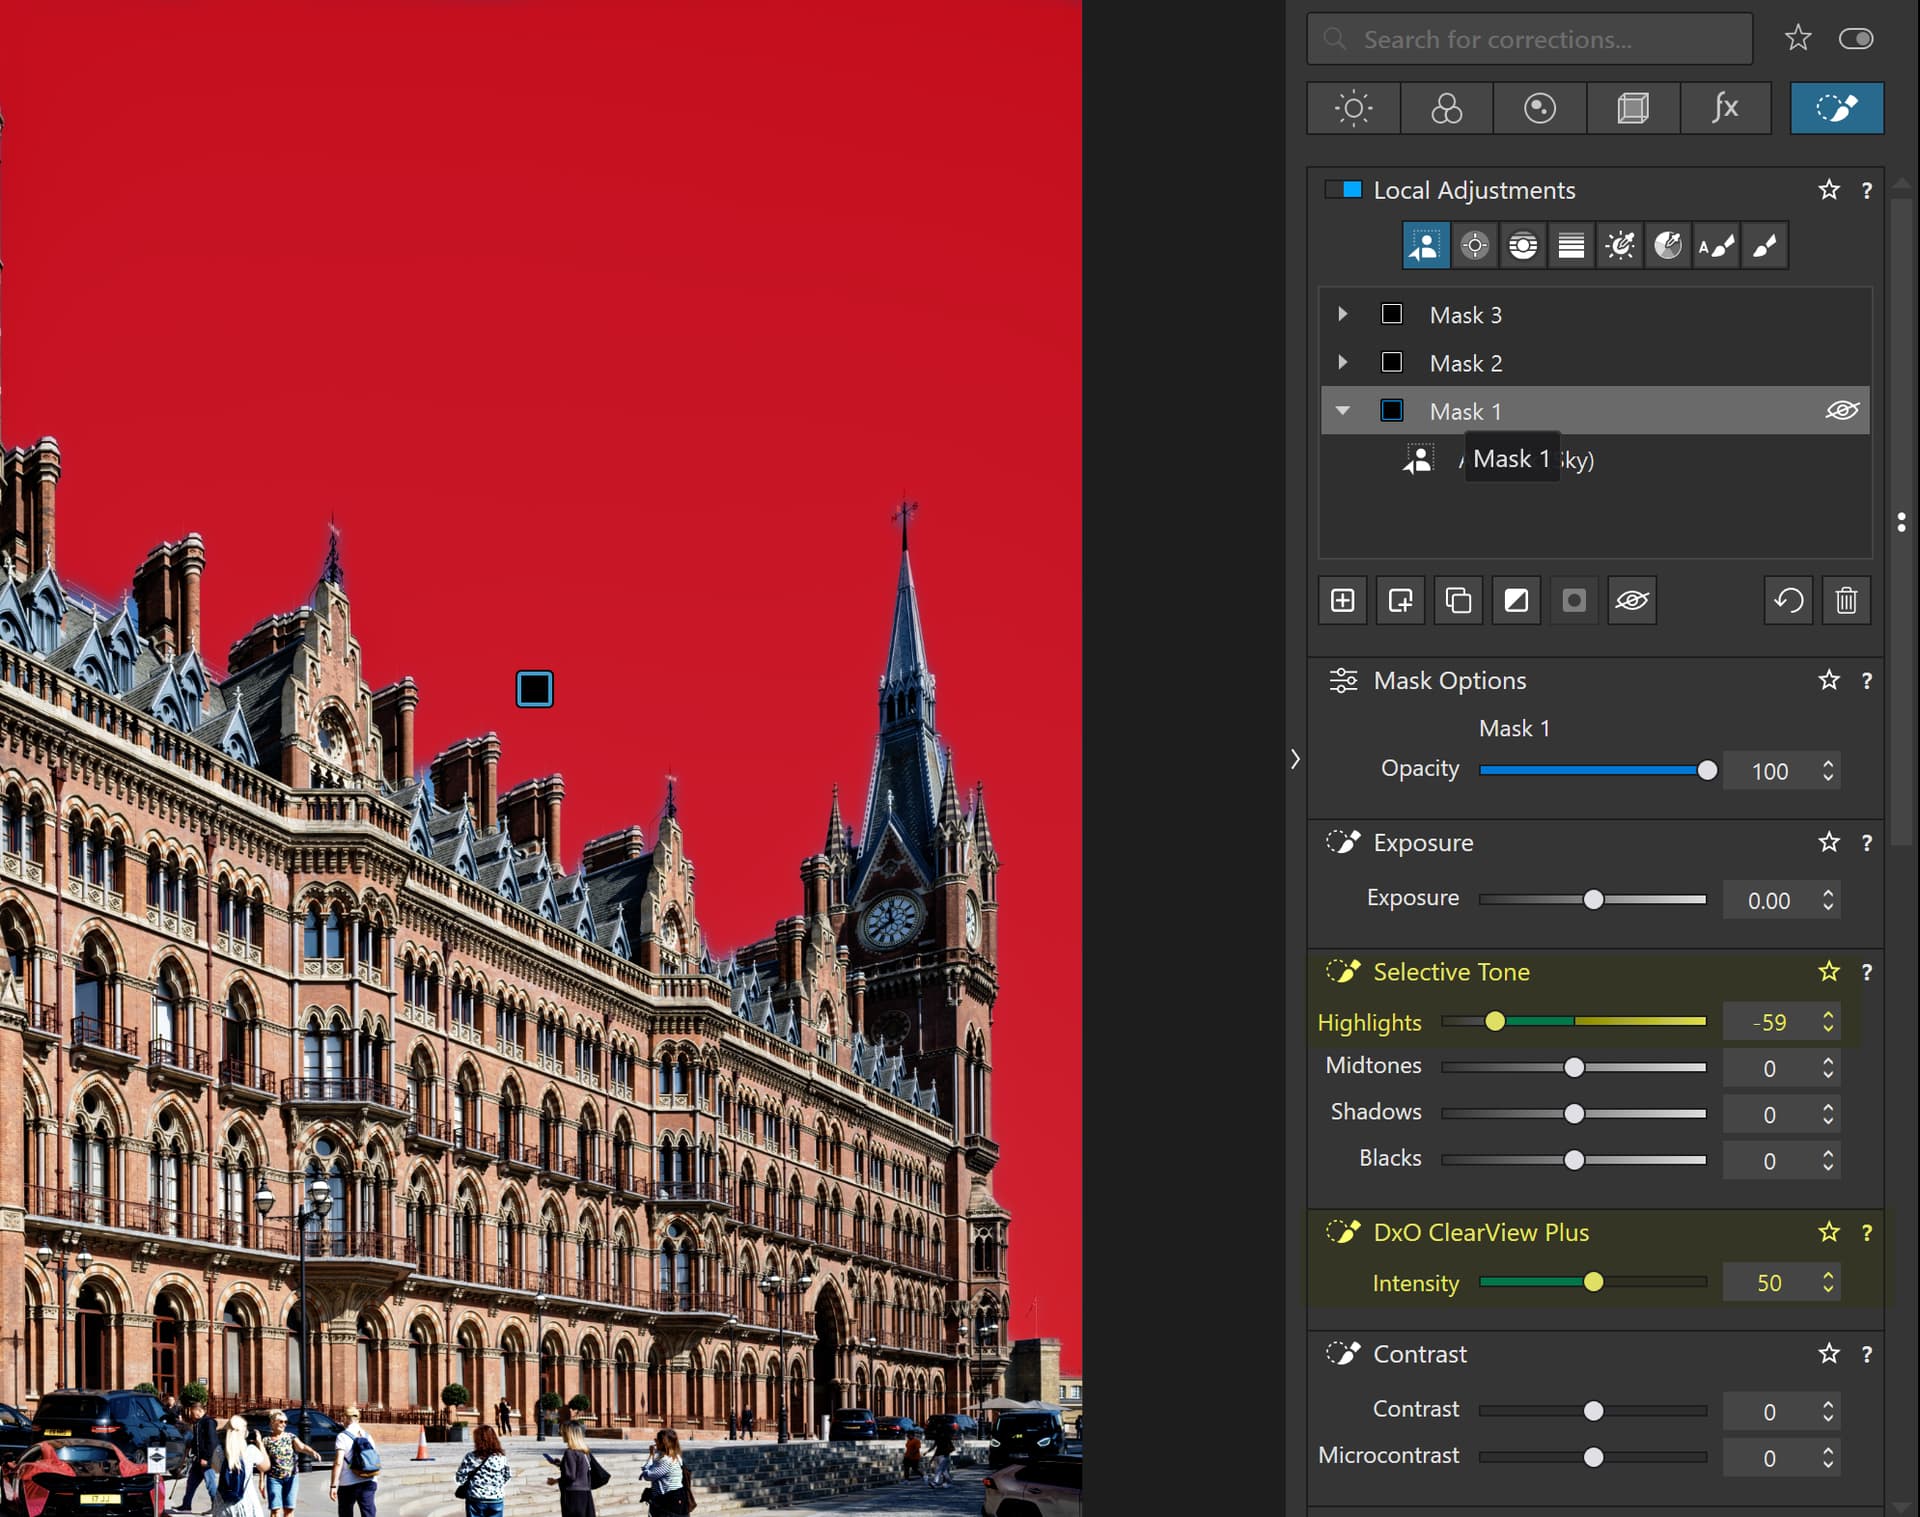Toggle the switch next to search star
The image size is (1920, 1517).
click(1856, 39)
